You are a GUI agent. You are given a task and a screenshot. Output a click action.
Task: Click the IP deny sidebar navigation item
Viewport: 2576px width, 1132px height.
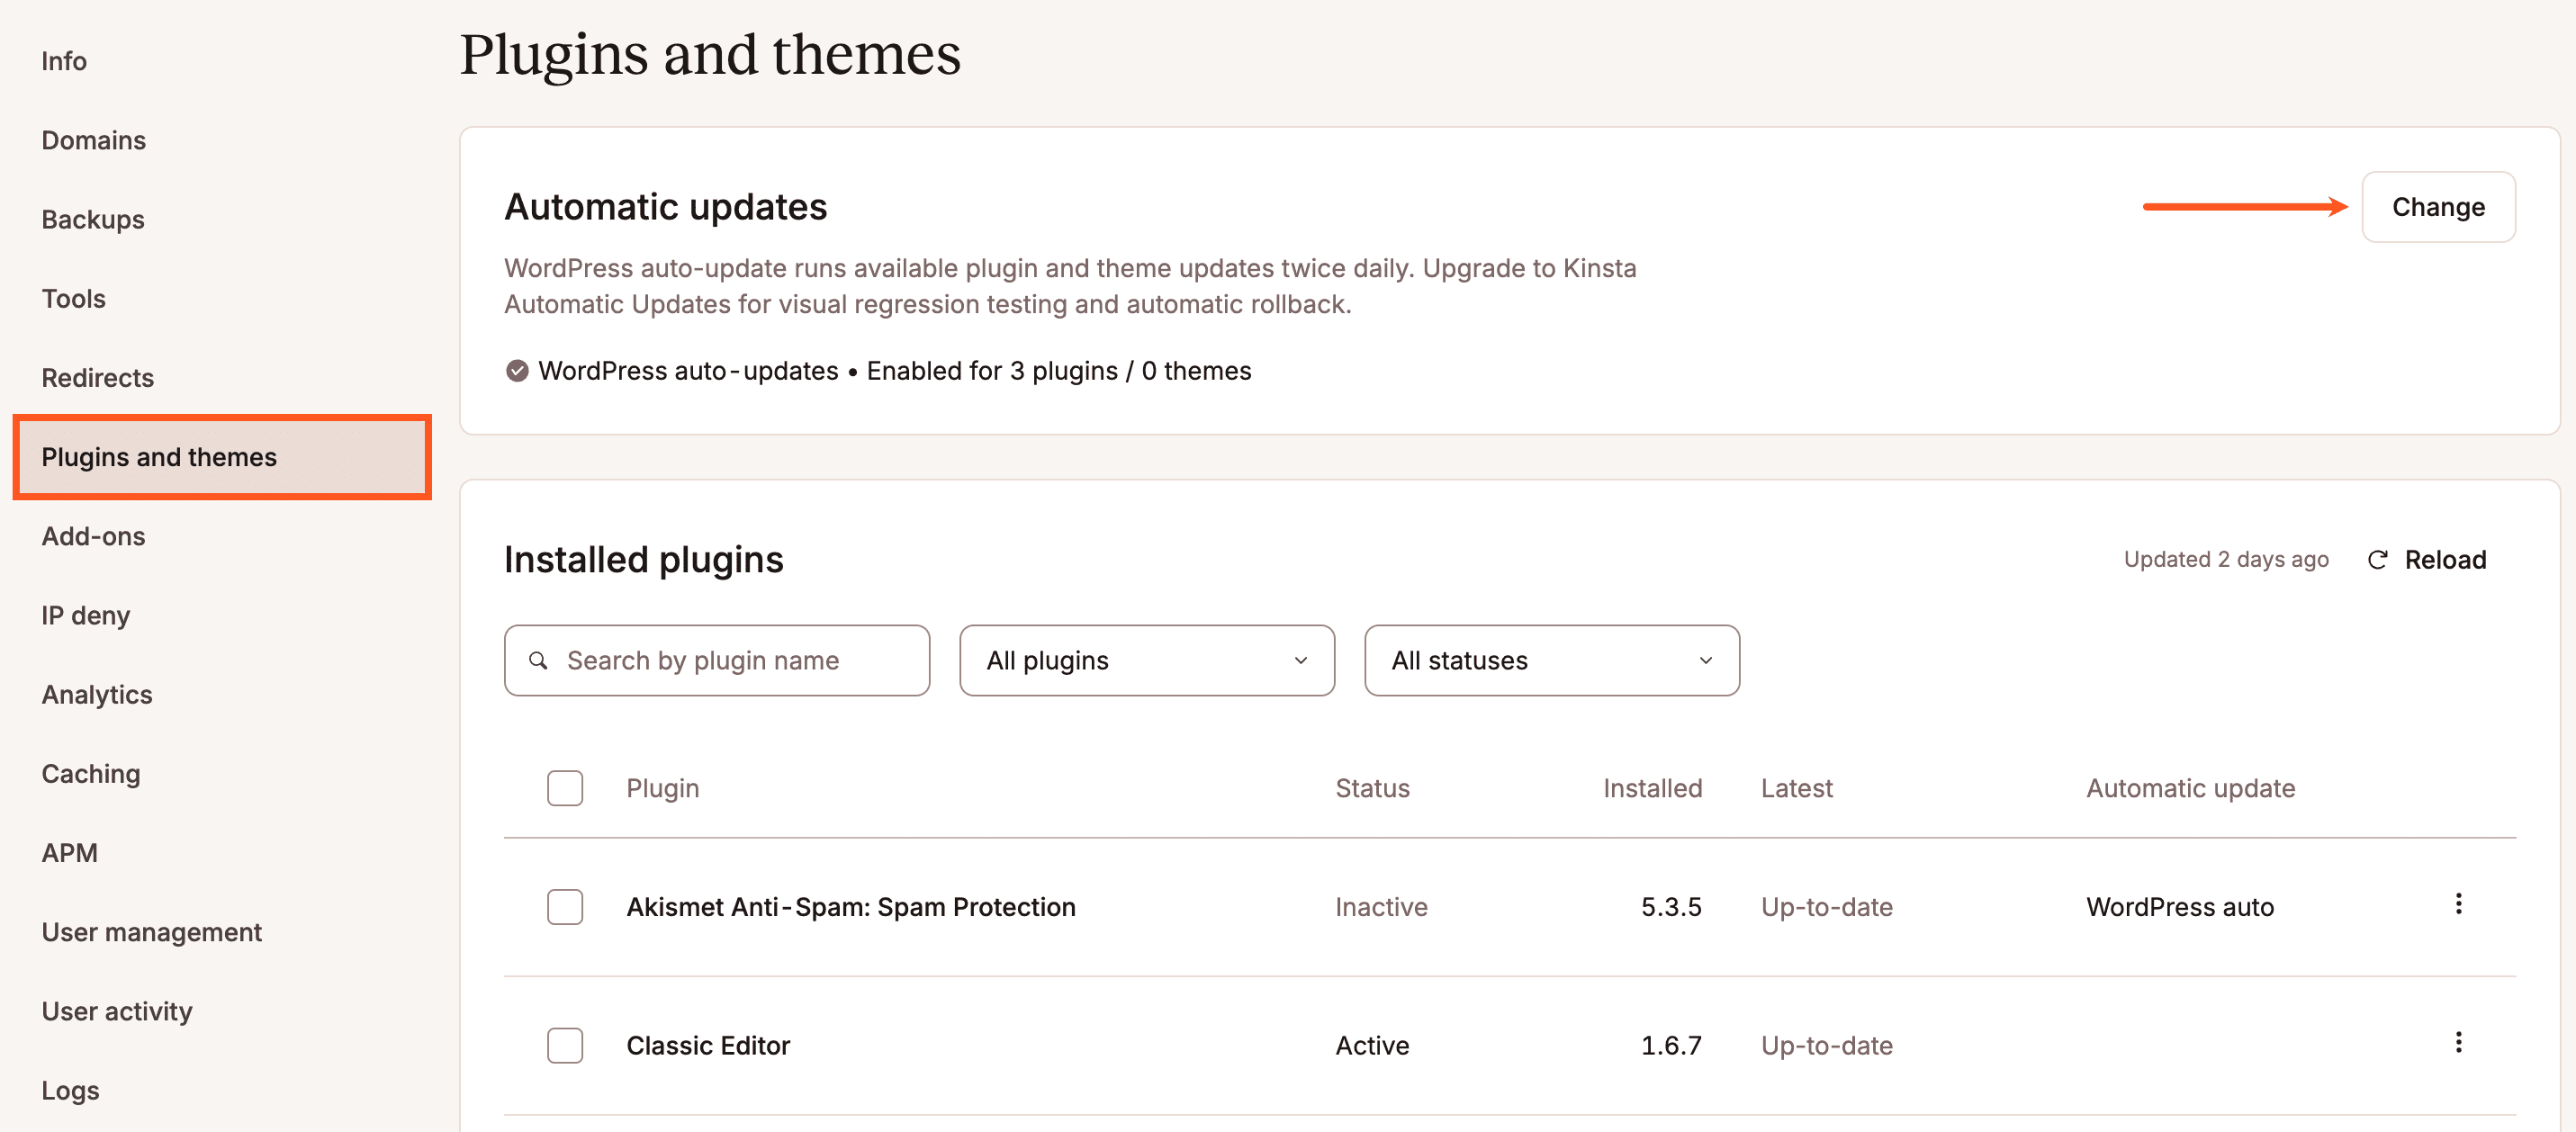(87, 615)
